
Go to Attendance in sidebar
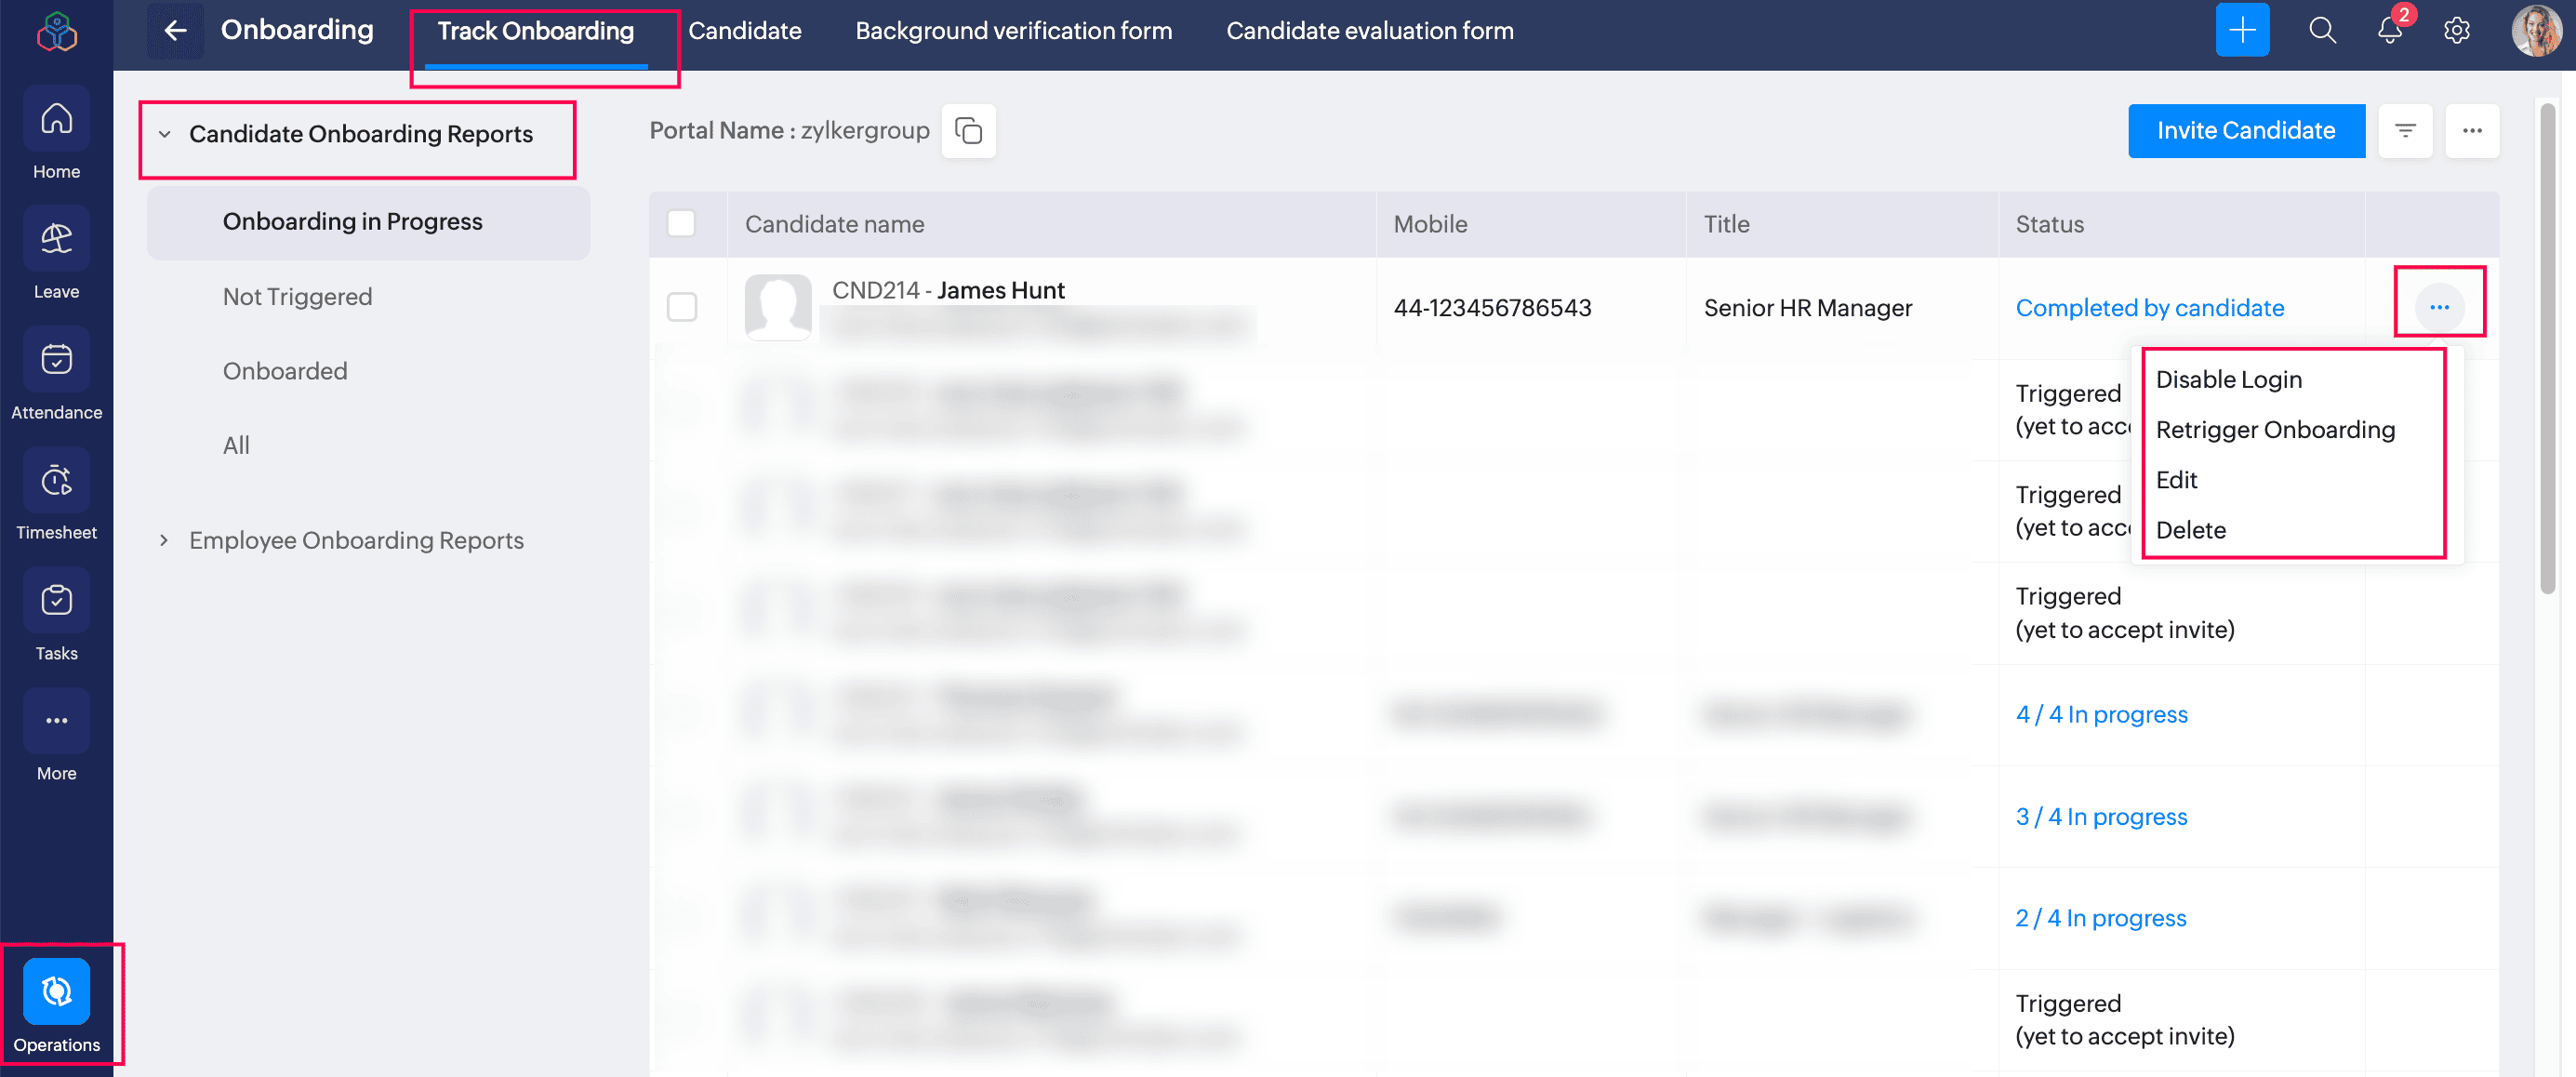(56, 360)
